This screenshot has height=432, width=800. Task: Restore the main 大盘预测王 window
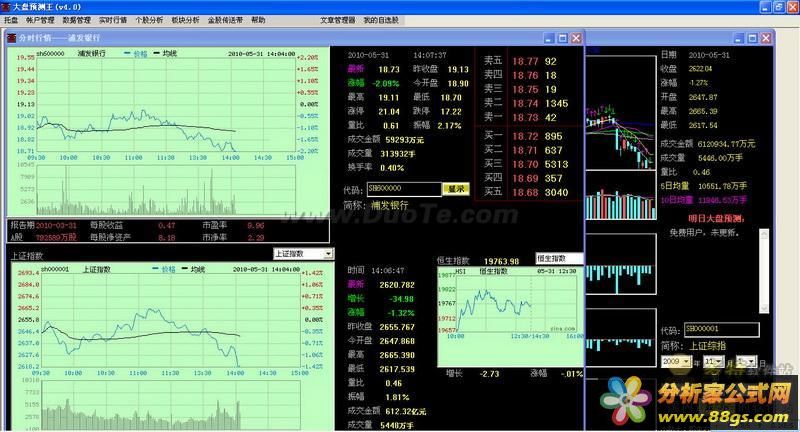[779, 7]
